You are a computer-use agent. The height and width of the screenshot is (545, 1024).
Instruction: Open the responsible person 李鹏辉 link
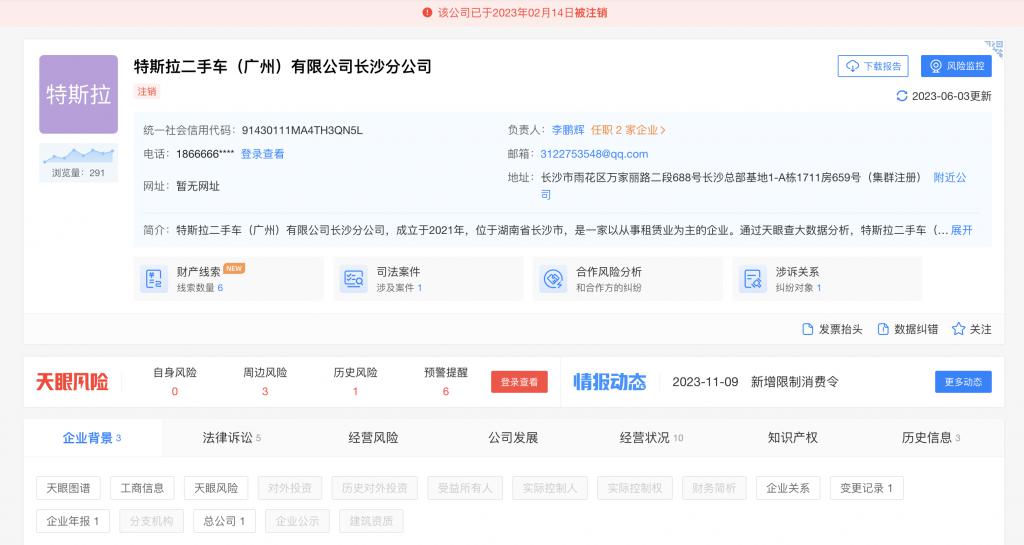tap(568, 130)
